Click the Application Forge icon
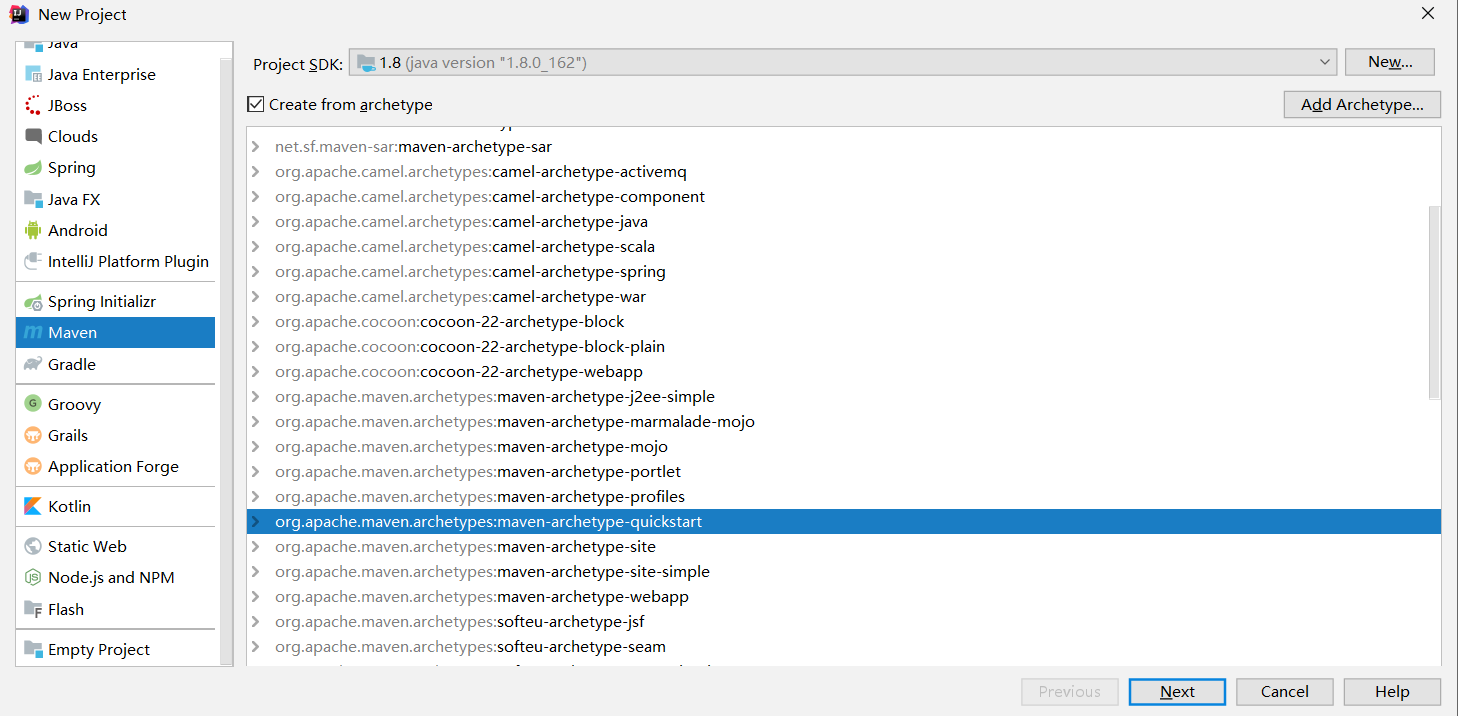The height and width of the screenshot is (716, 1458). [x=33, y=466]
